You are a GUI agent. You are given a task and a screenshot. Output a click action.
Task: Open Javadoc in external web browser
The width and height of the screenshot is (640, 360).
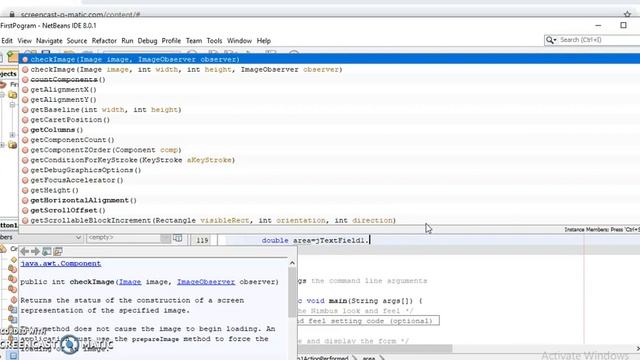click(47, 251)
